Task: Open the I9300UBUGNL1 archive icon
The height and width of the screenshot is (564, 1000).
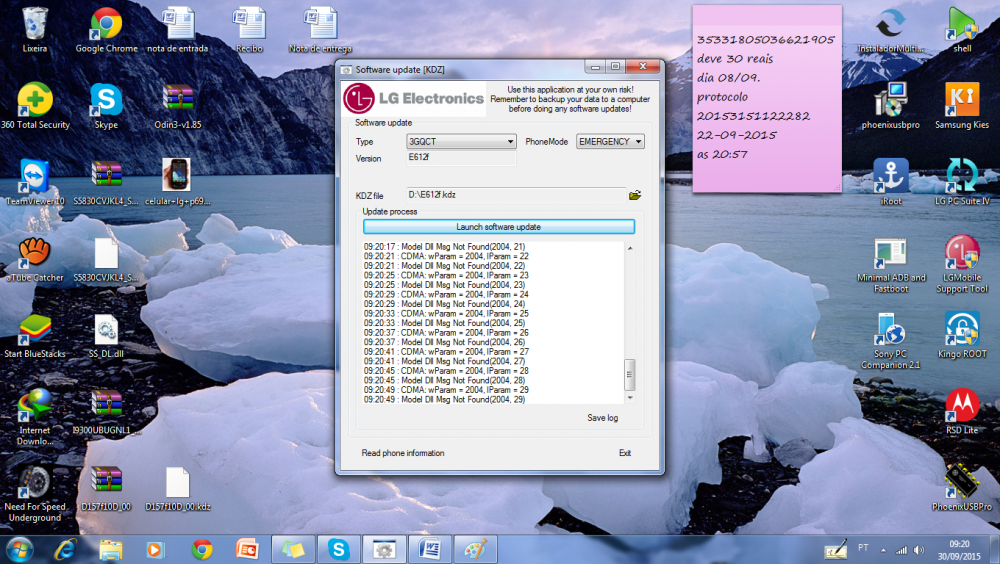Action: point(106,412)
